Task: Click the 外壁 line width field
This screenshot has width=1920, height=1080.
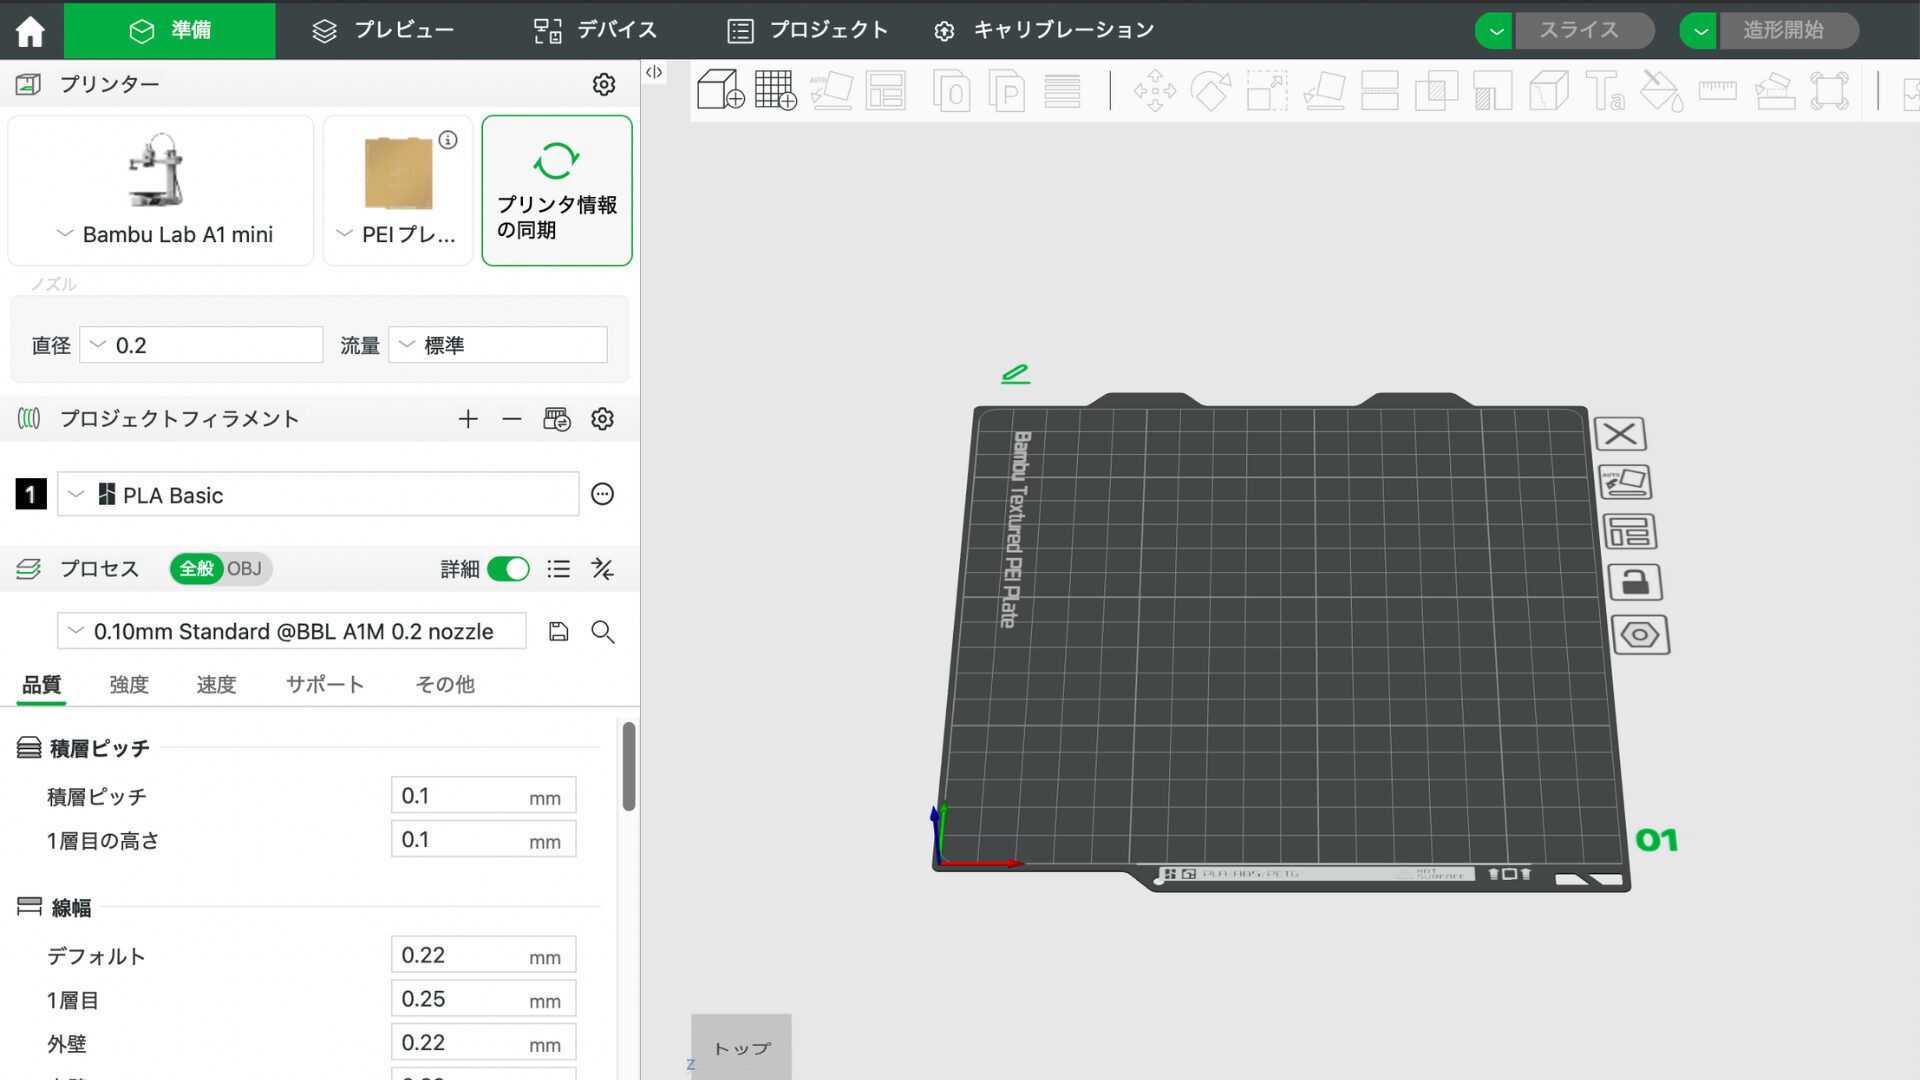Action: coord(483,1043)
